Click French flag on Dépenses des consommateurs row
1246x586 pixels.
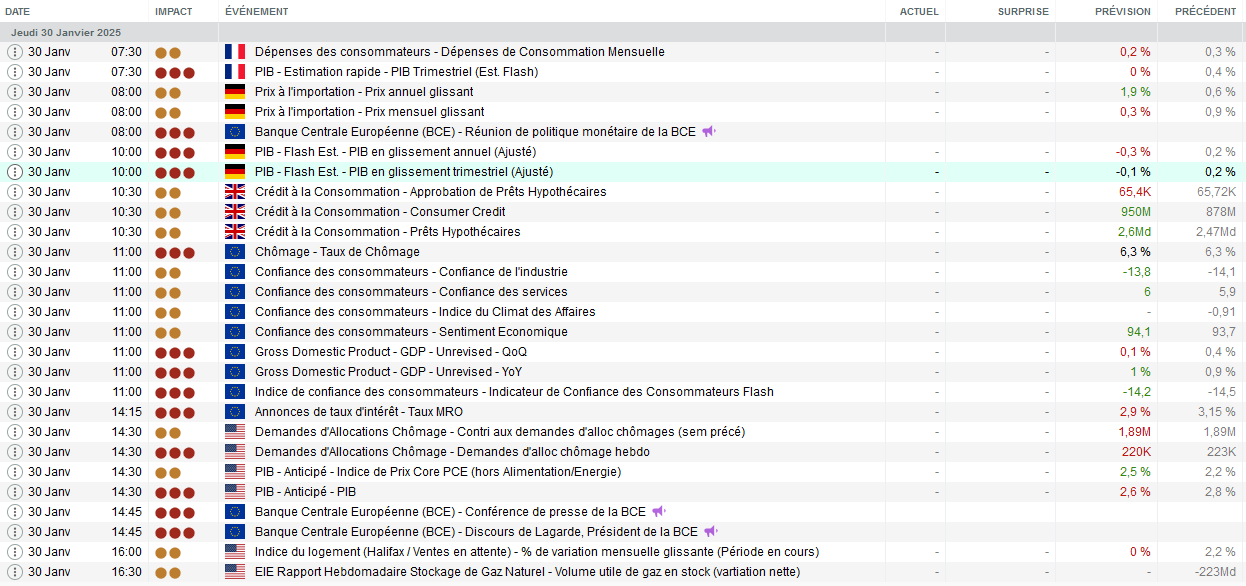(x=235, y=52)
